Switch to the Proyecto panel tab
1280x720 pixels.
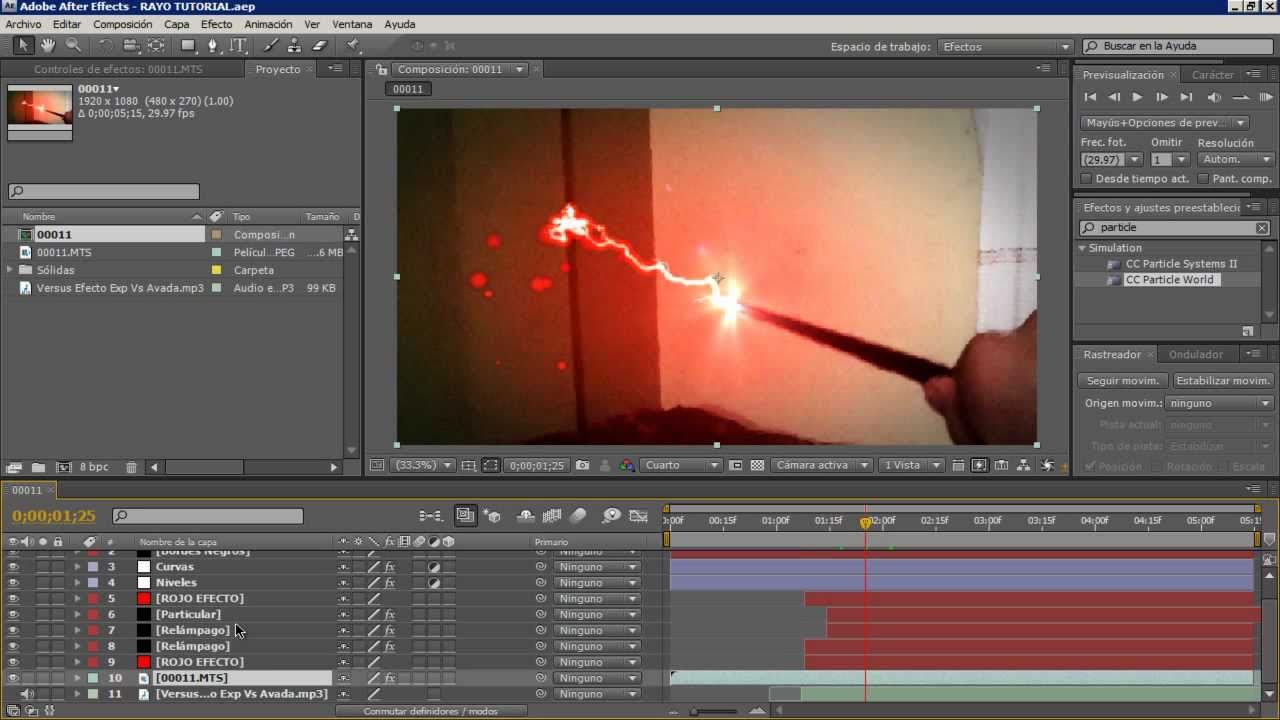tap(277, 69)
